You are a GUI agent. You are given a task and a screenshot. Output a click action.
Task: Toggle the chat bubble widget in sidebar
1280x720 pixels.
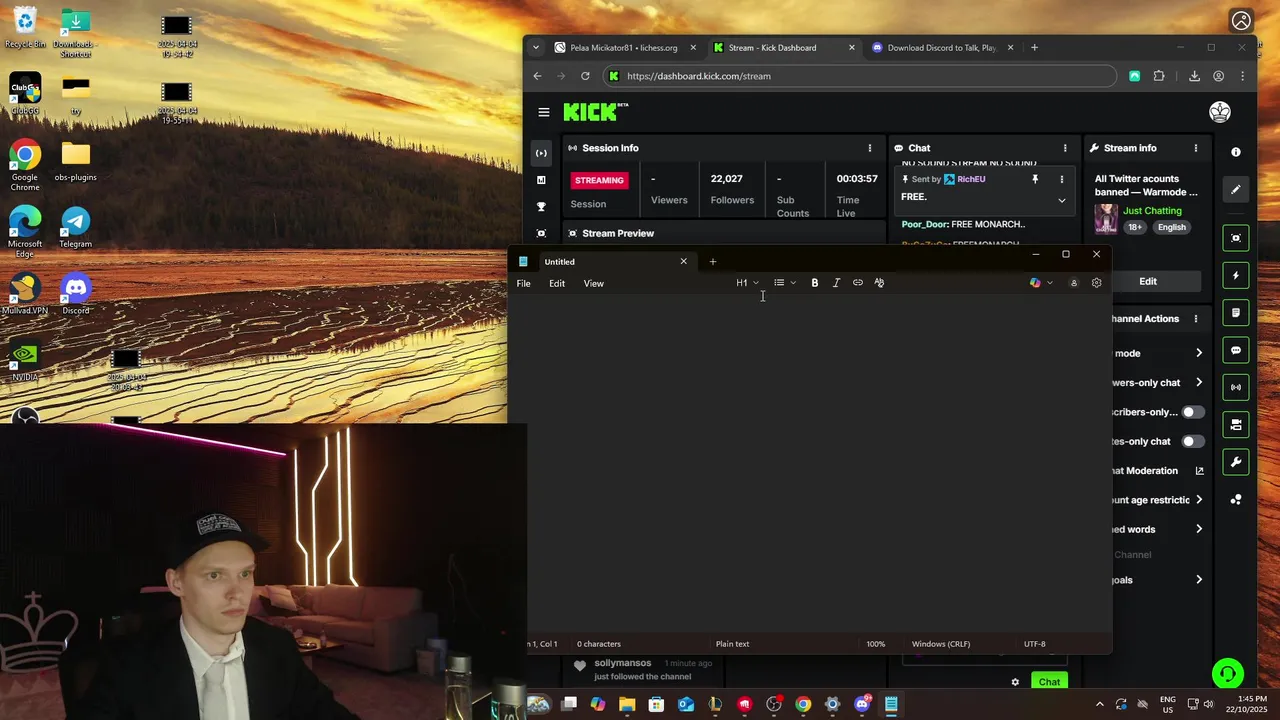tap(1236, 351)
